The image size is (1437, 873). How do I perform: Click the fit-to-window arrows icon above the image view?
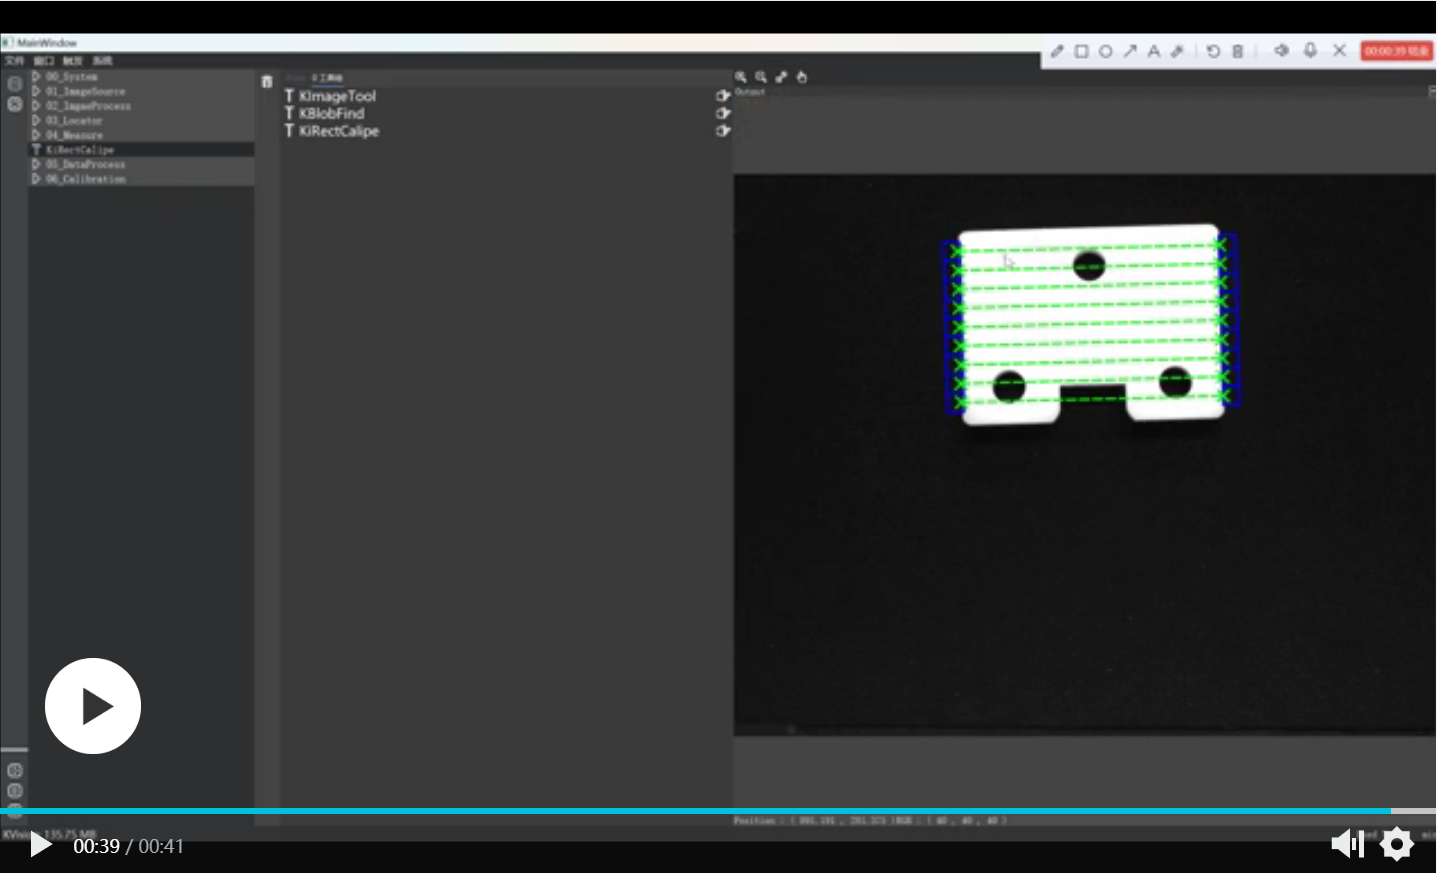pyautogui.click(x=781, y=77)
